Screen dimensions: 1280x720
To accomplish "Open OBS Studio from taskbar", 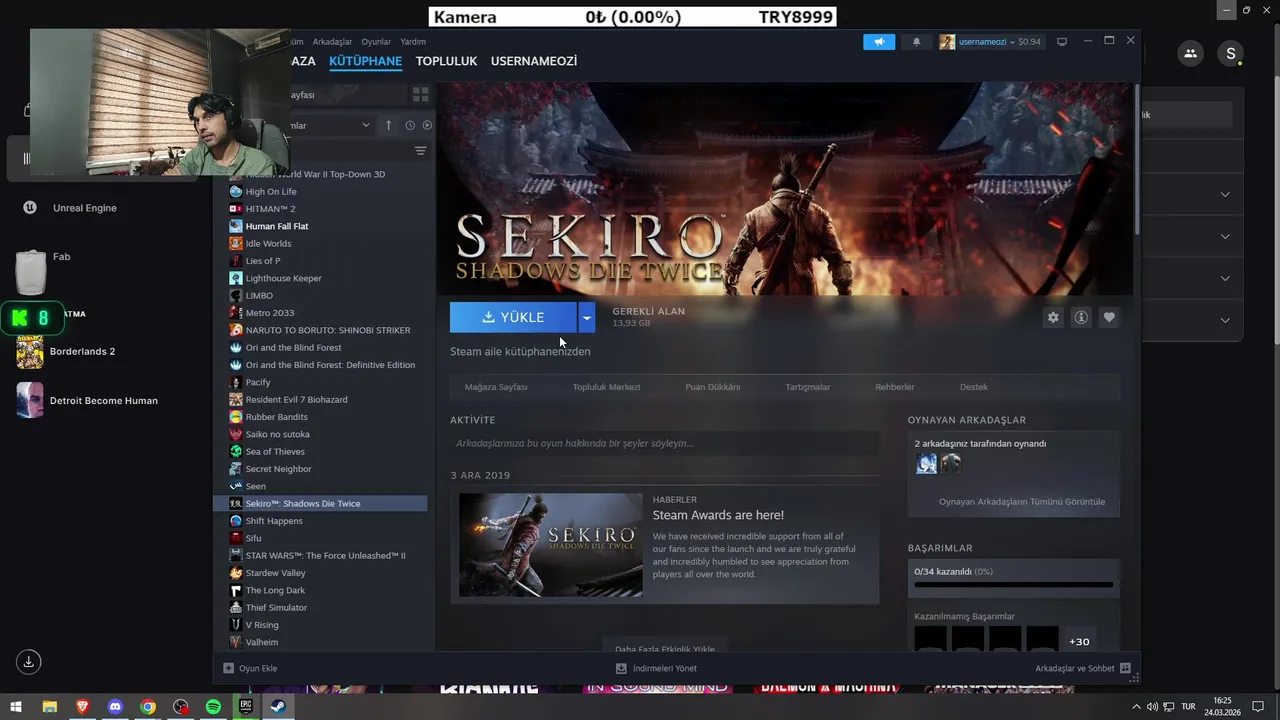I will 180,706.
